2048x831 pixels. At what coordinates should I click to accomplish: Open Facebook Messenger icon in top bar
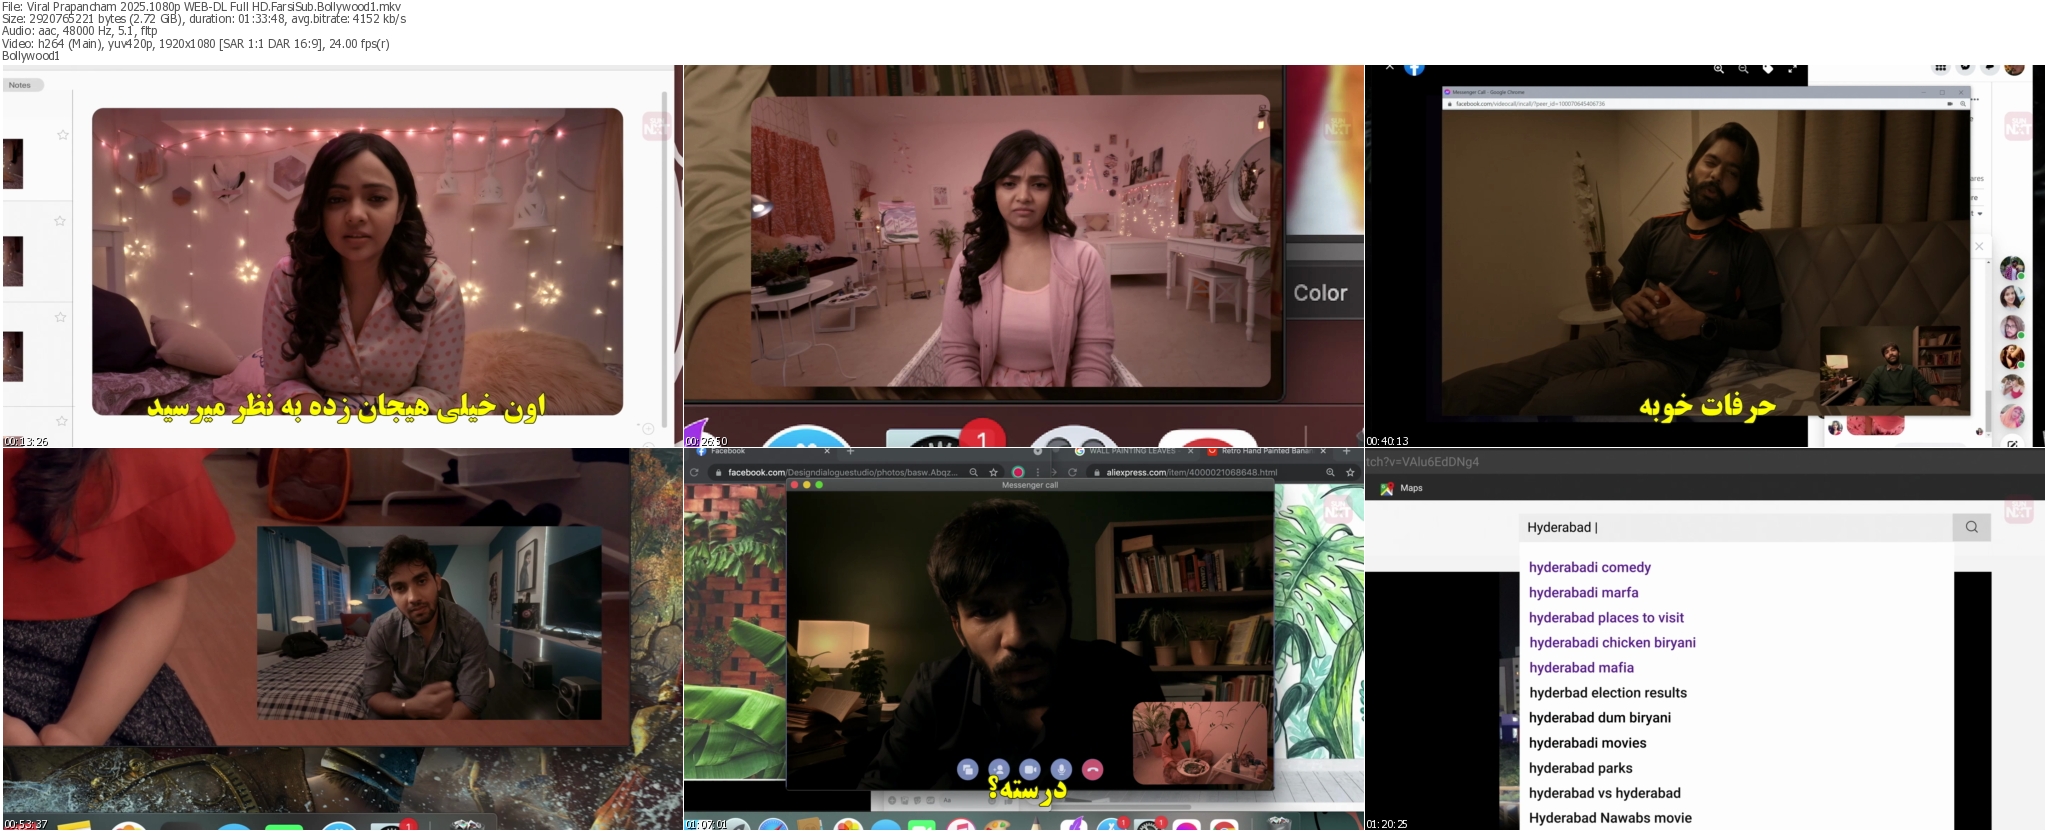(x=1965, y=68)
